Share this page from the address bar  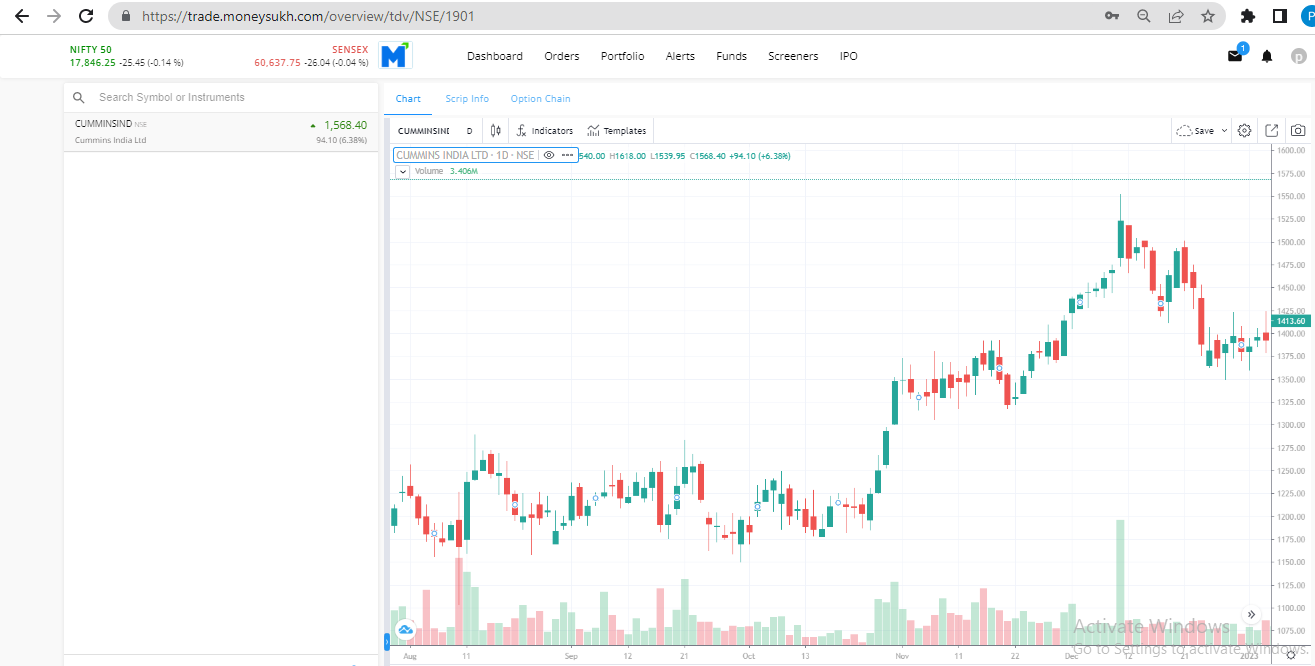tap(1176, 16)
